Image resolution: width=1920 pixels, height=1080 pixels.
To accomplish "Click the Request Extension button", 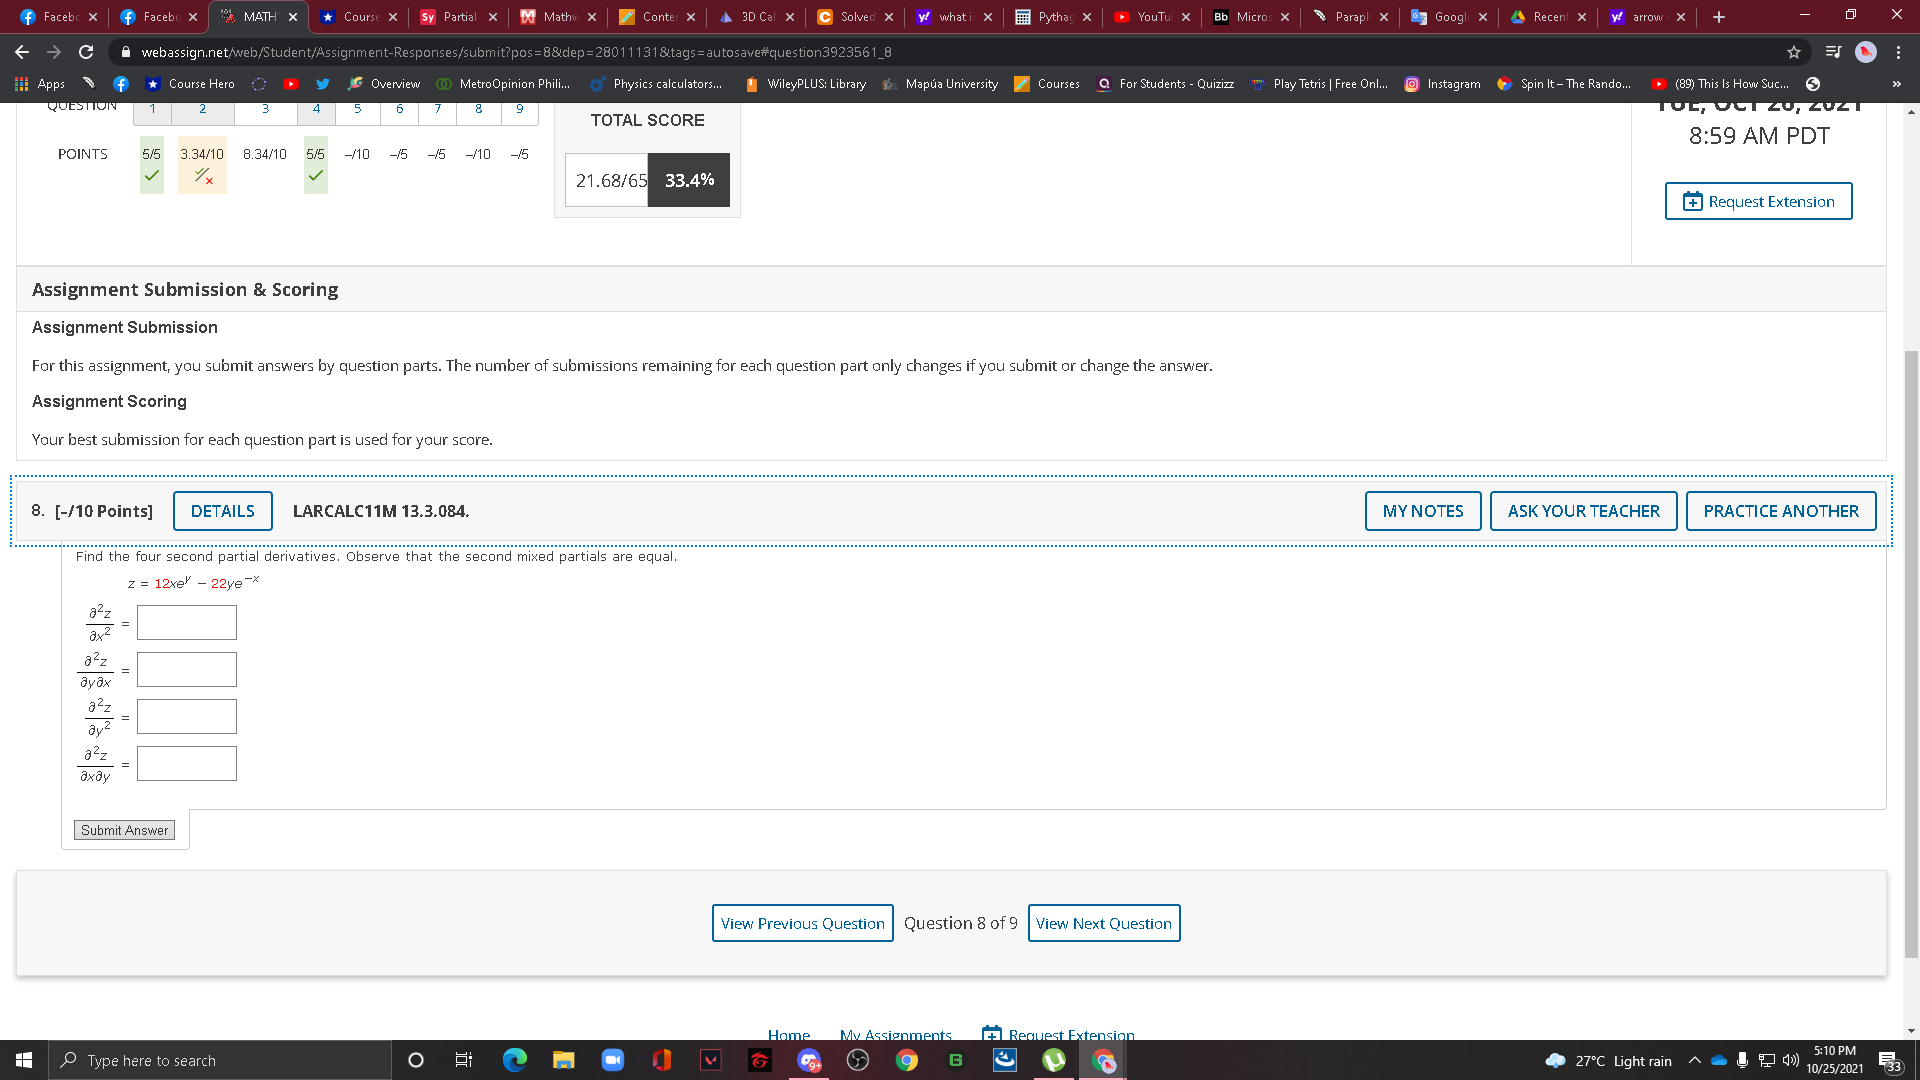I will (x=1758, y=201).
